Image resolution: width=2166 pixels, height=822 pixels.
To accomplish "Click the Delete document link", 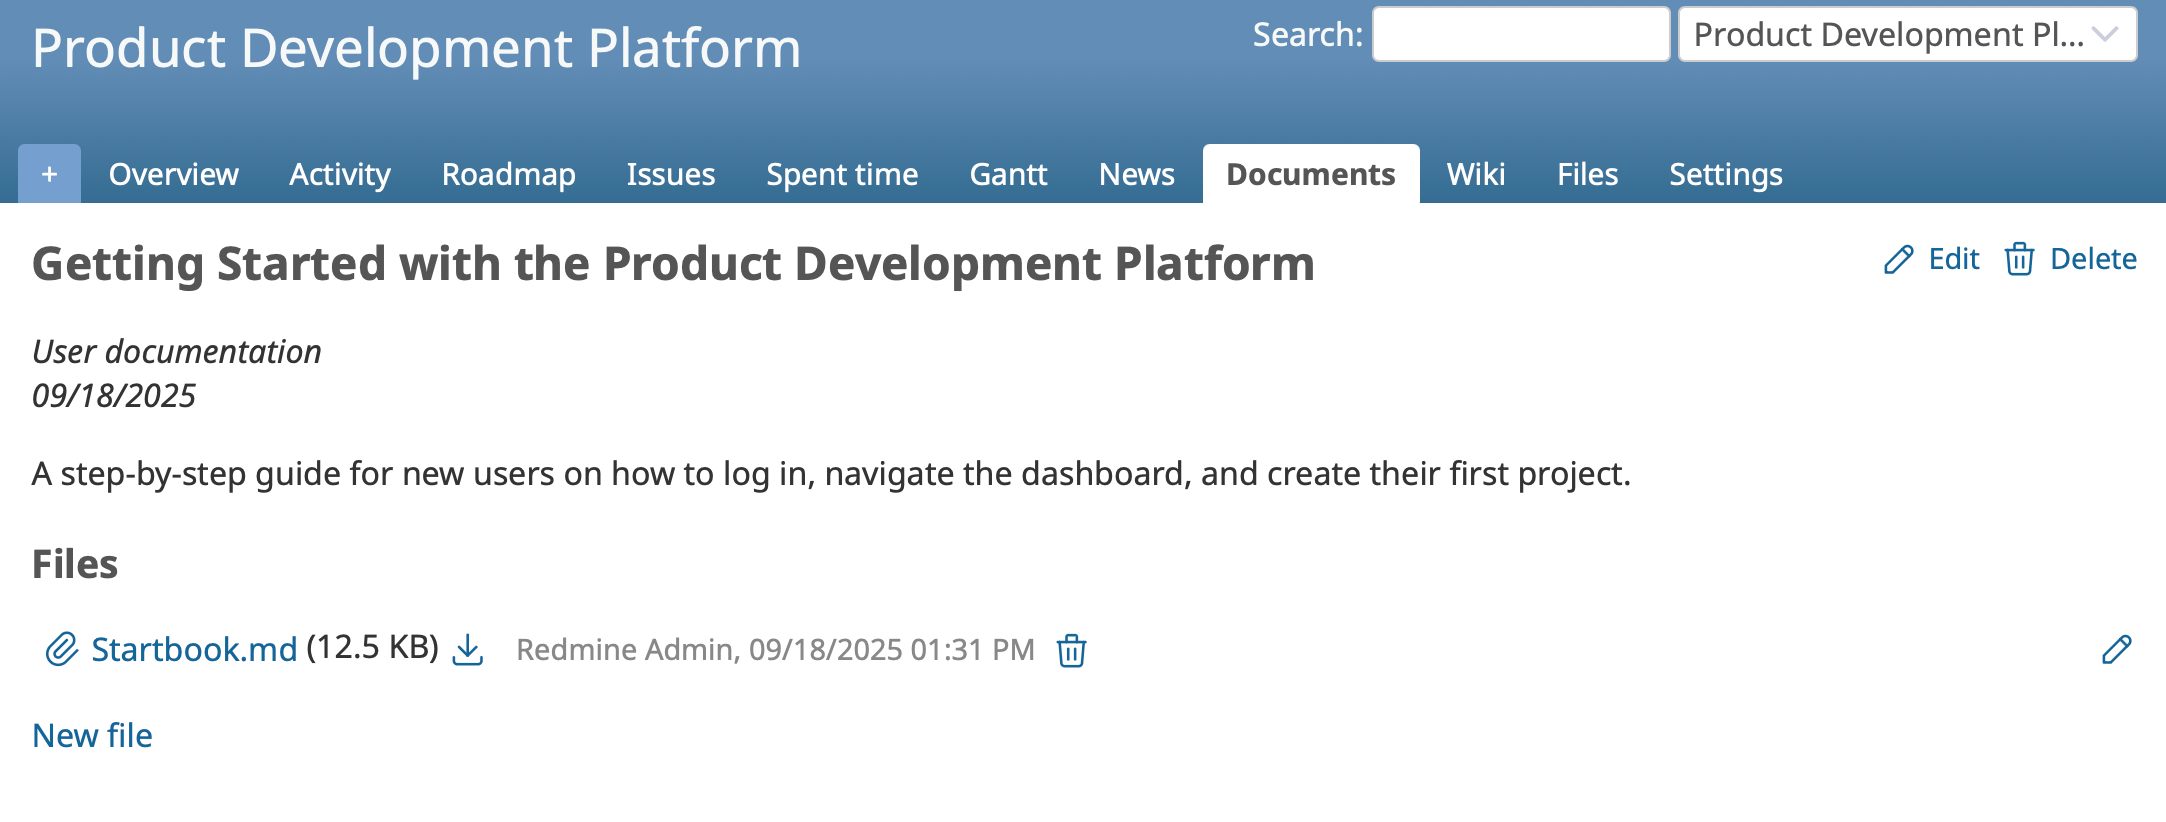I will 2092,260.
